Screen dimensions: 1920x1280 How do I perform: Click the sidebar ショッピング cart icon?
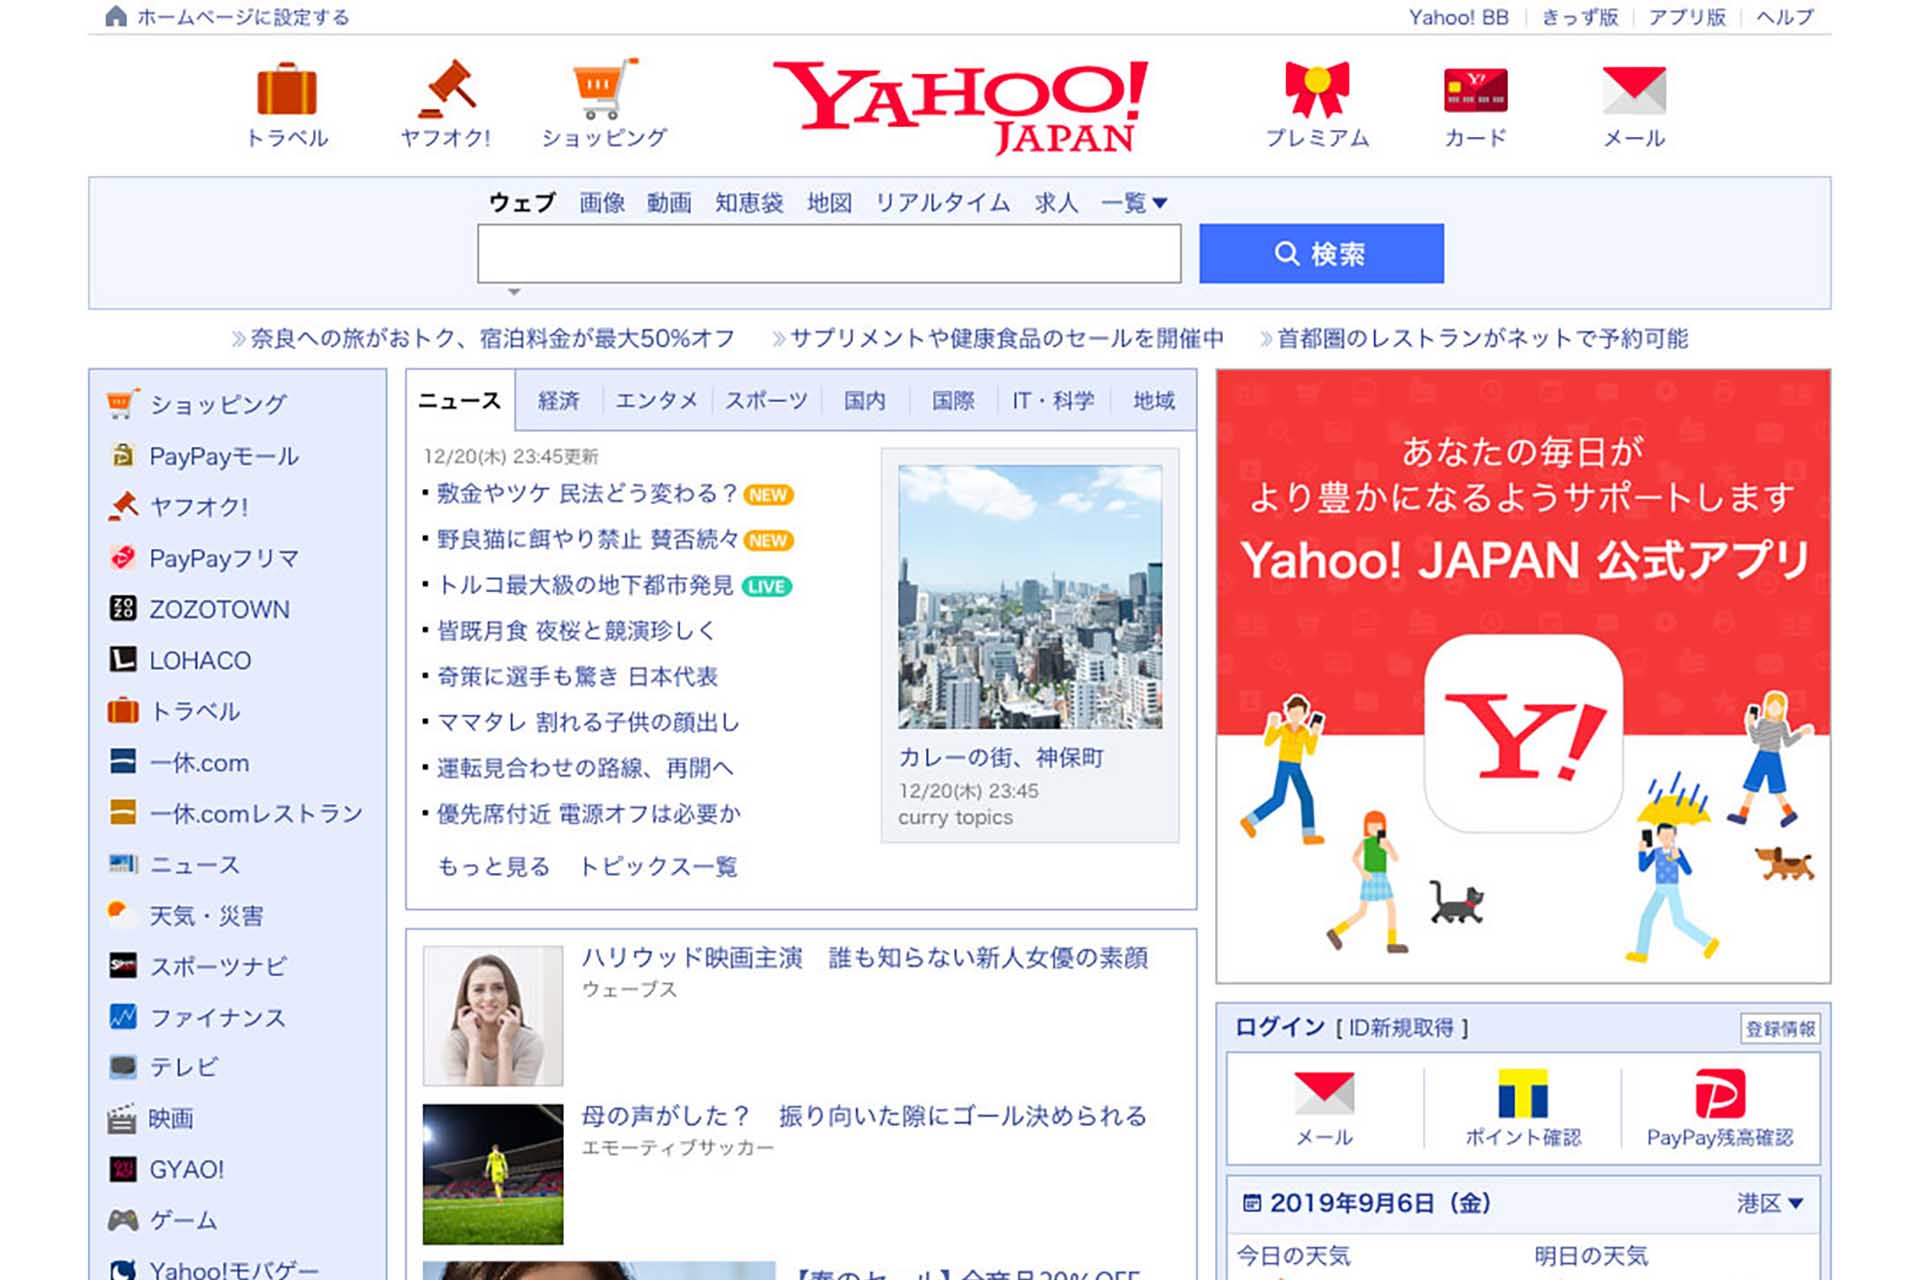(x=123, y=403)
